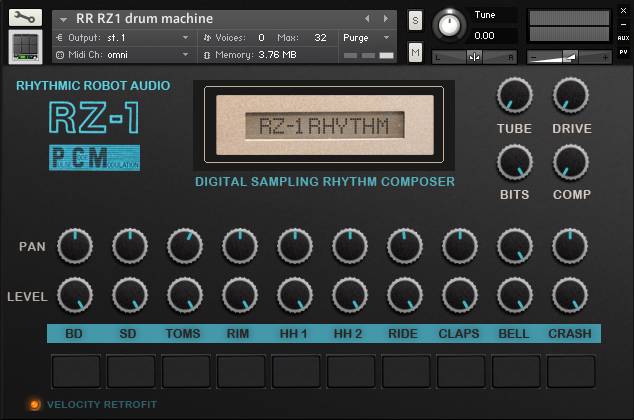Click the Max voices value 32

[320, 38]
